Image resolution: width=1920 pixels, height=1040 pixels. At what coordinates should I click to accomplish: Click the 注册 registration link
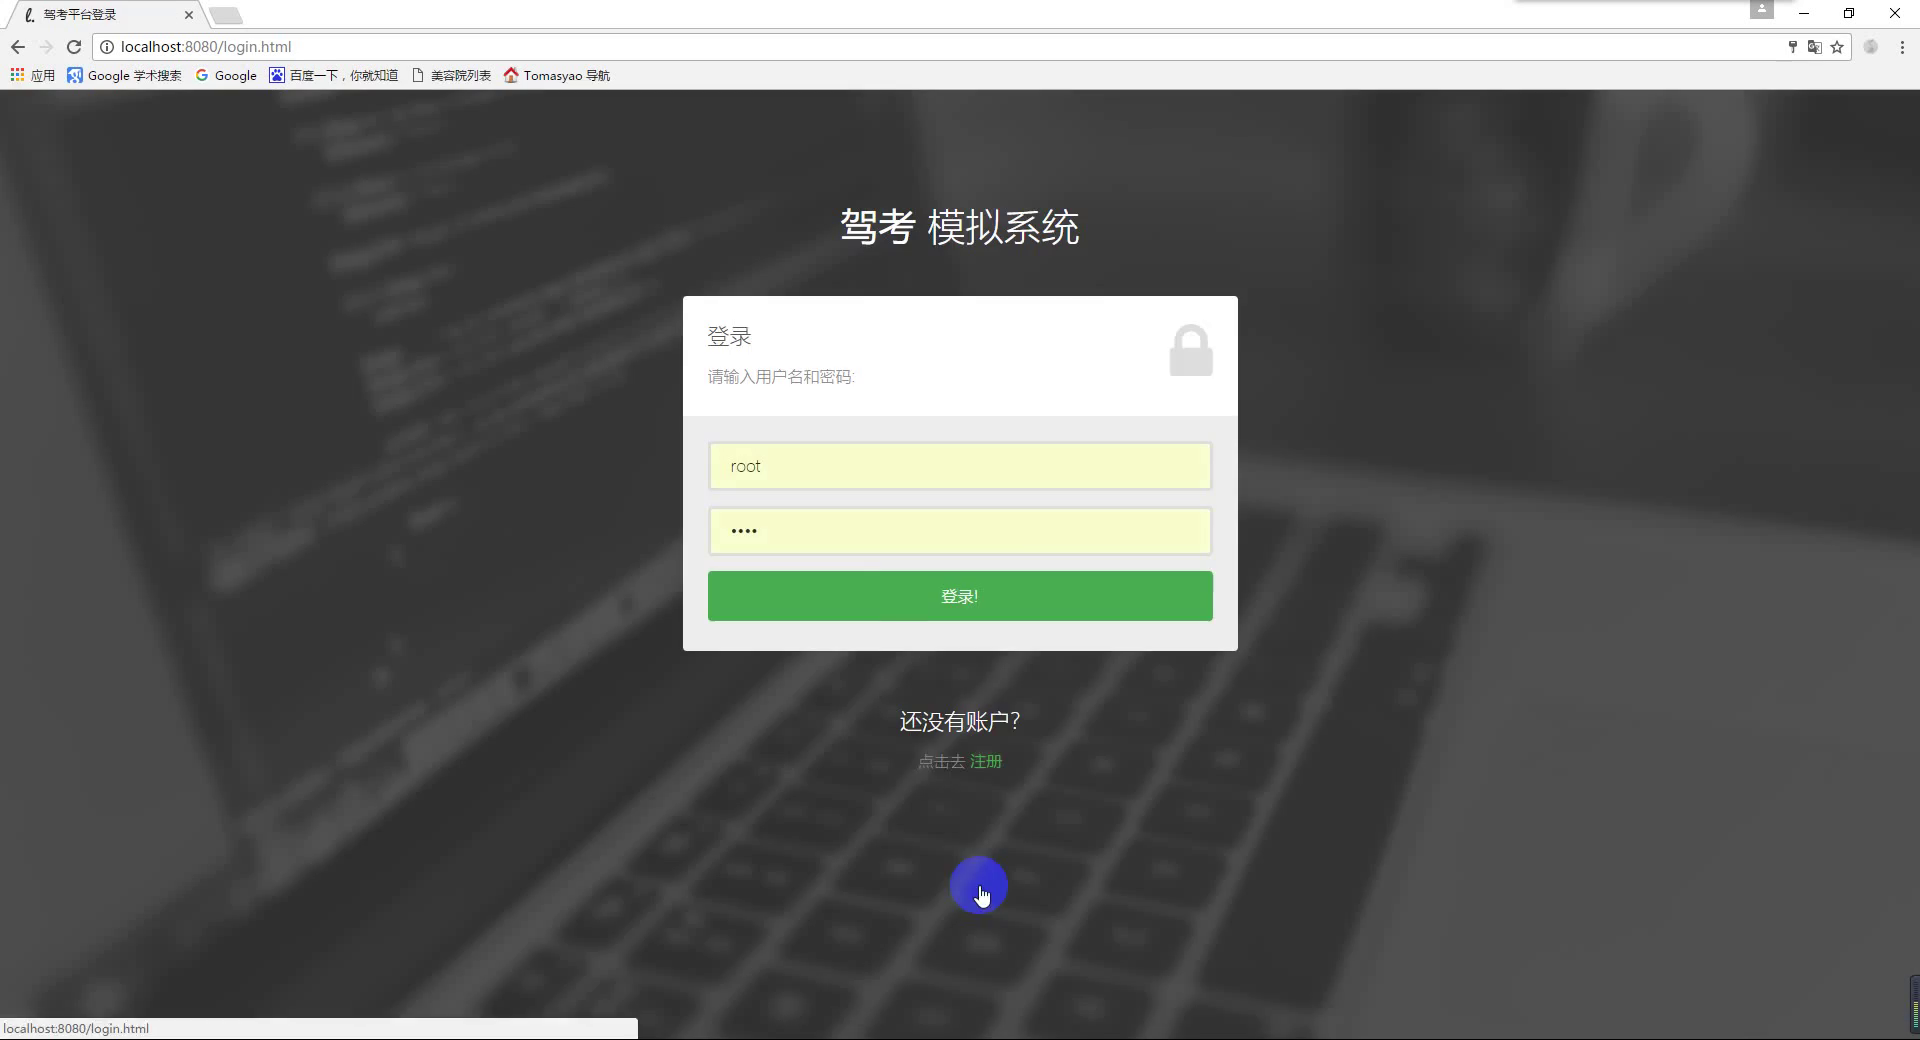coord(986,762)
